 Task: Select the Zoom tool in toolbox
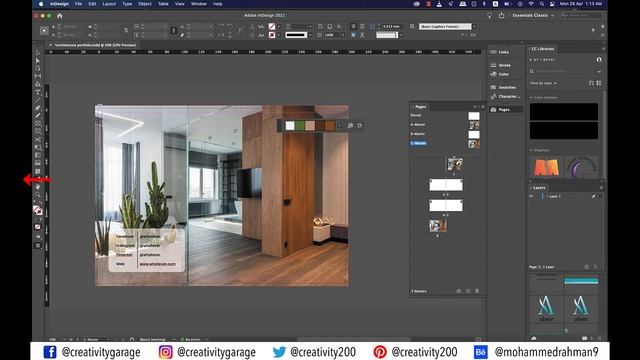coord(38,195)
